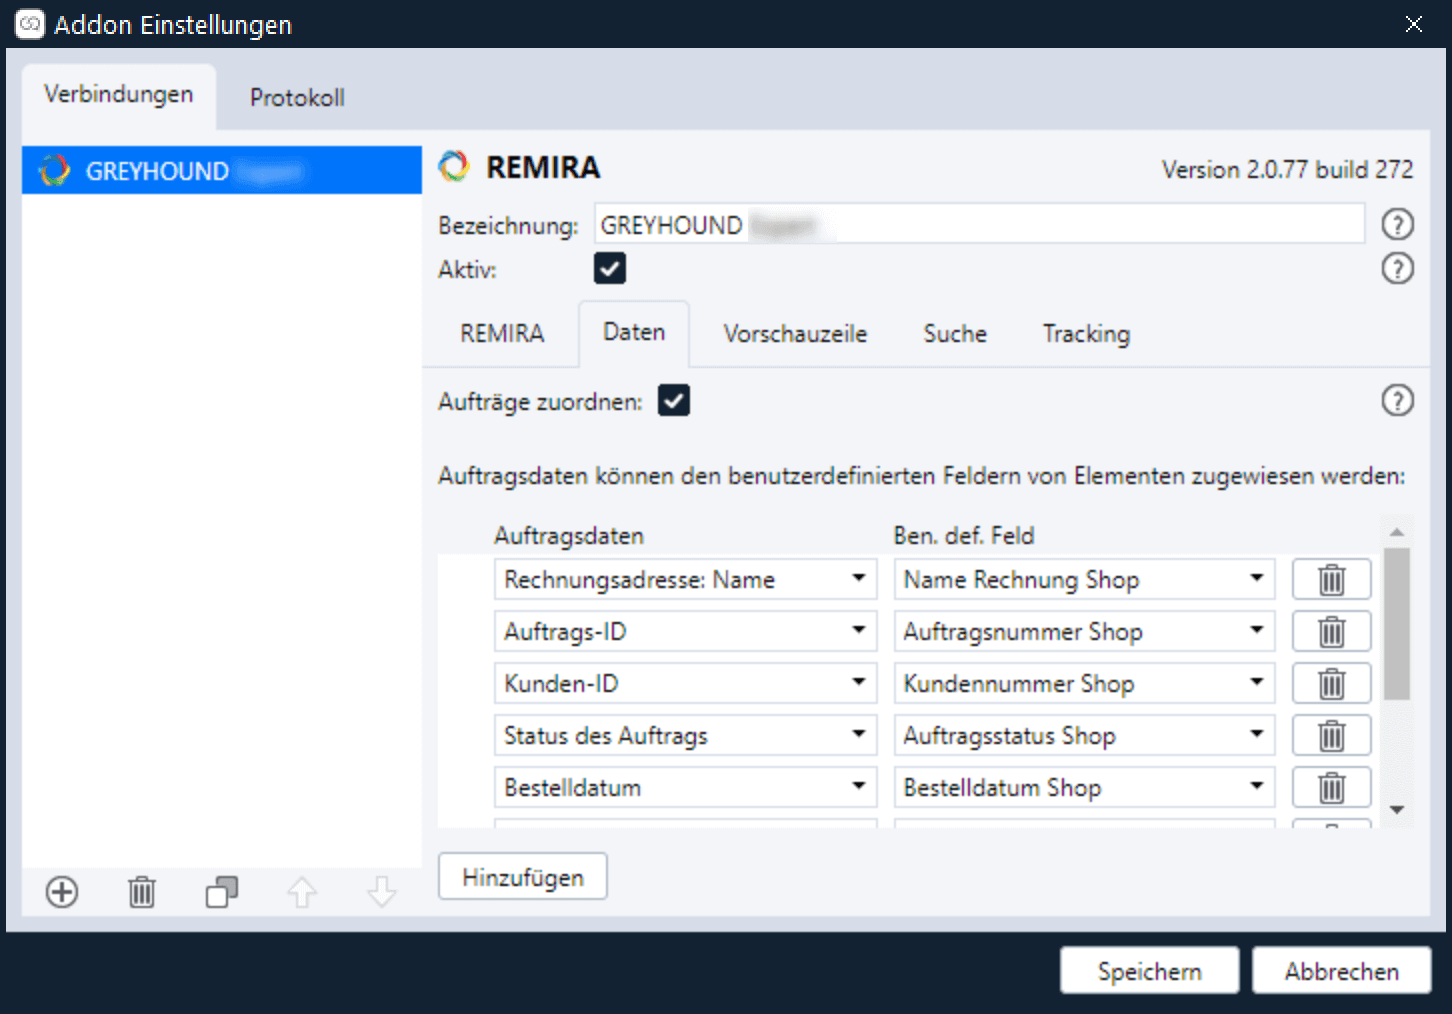
Task: Click the mapping list scrollbar thumb
Action: pyautogui.click(x=1397, y=624)
